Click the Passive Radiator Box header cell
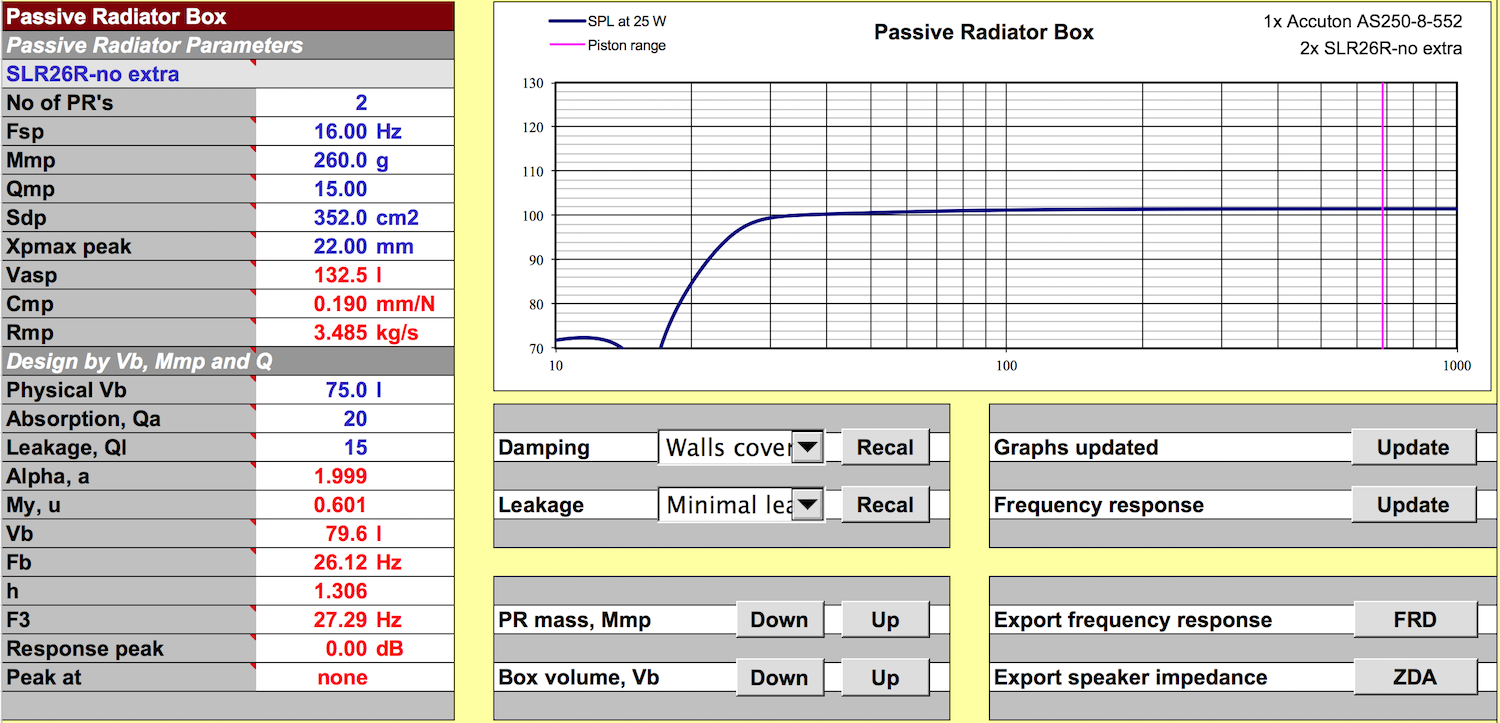The height and width of the screenshot is (723, 1500). click(x=227, y=17)
